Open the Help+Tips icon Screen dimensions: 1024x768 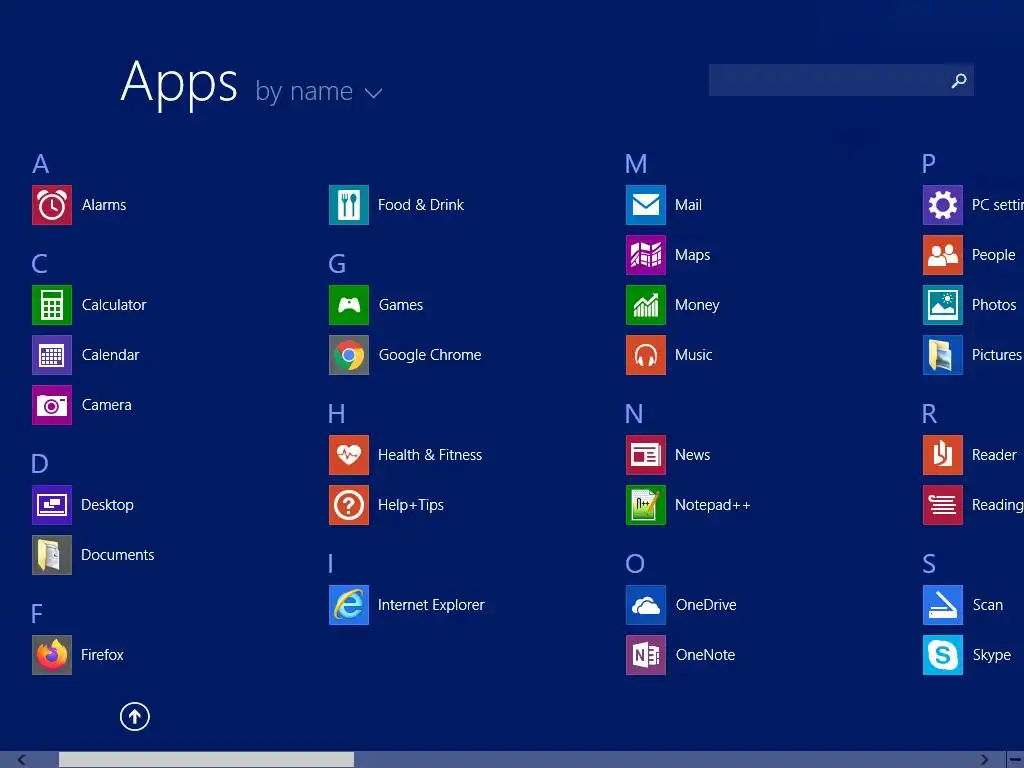tap(349, 505)
